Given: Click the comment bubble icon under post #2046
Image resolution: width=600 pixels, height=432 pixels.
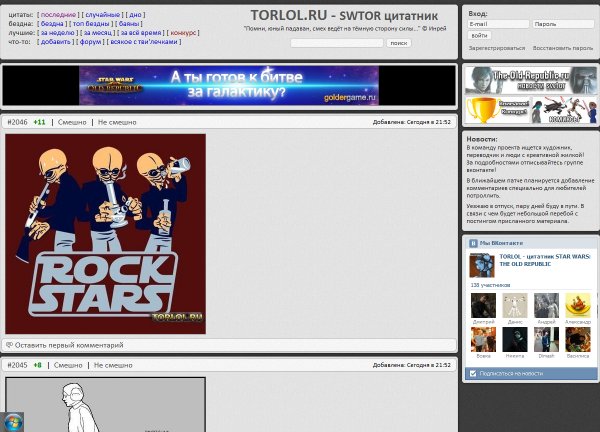Looking at the screenshot, I should [10, 345].
